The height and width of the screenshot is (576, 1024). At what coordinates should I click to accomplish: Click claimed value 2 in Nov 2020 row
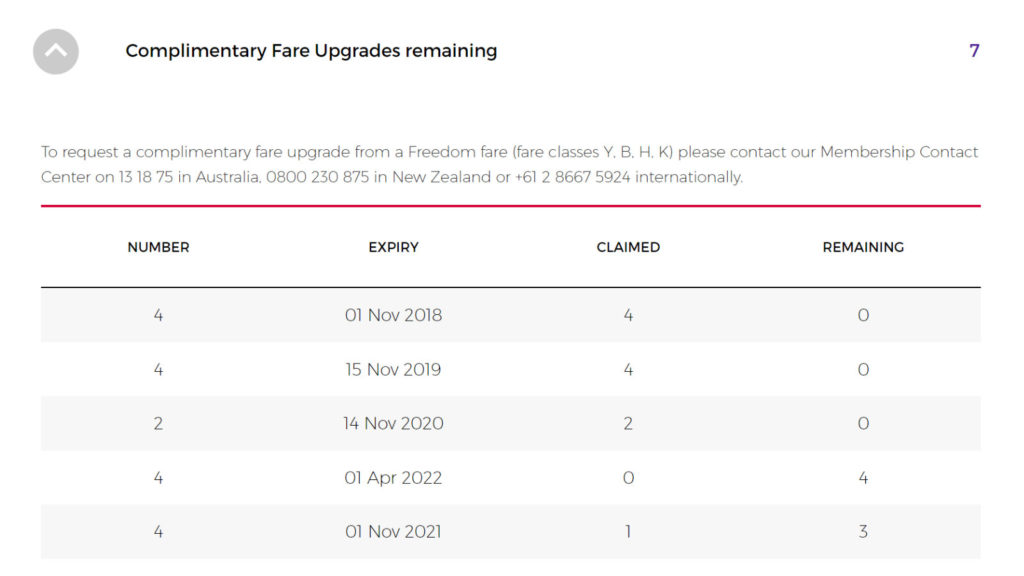628,424
